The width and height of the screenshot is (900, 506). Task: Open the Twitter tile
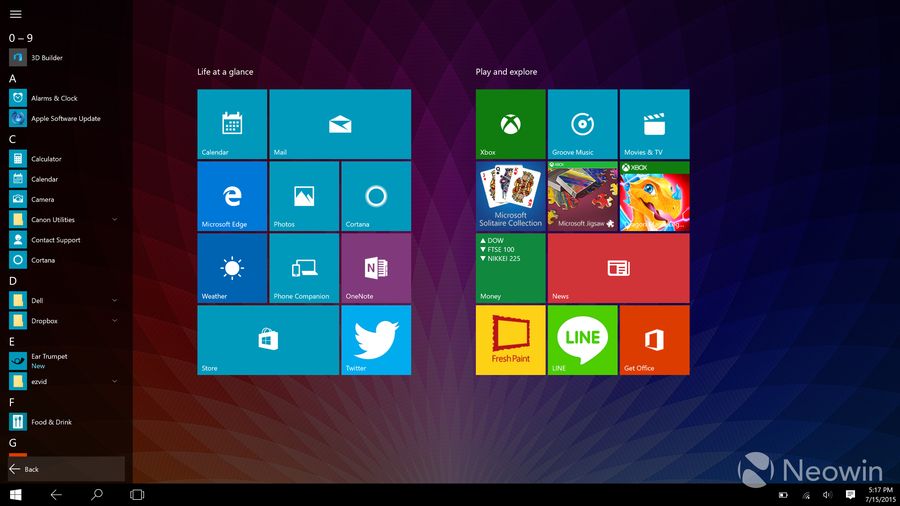pos(376,340)
